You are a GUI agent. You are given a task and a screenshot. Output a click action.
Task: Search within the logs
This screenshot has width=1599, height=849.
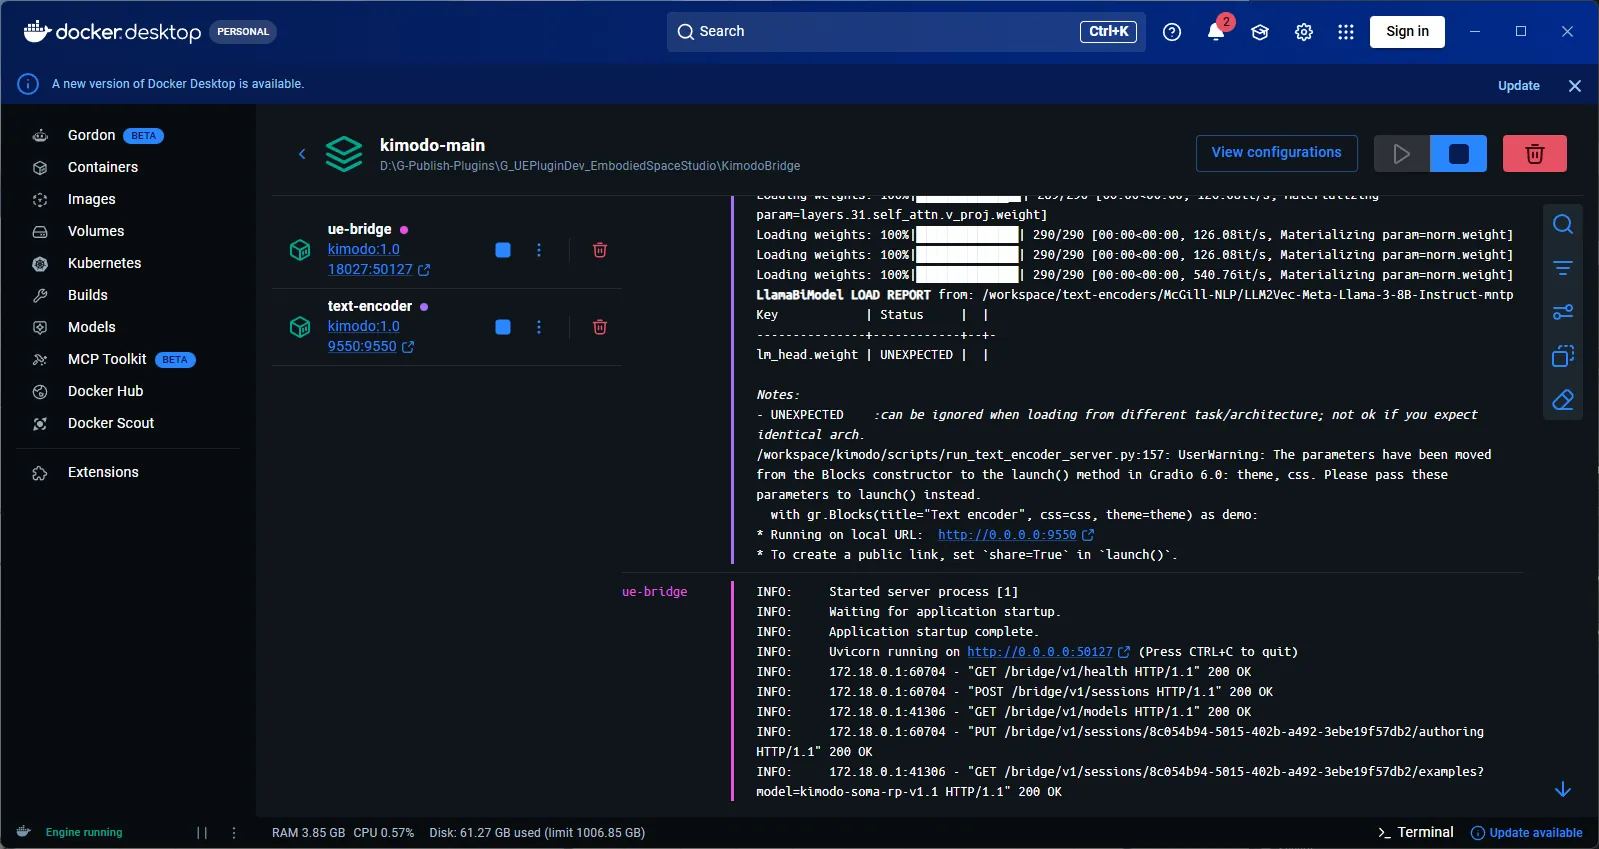coord(1563,224)
